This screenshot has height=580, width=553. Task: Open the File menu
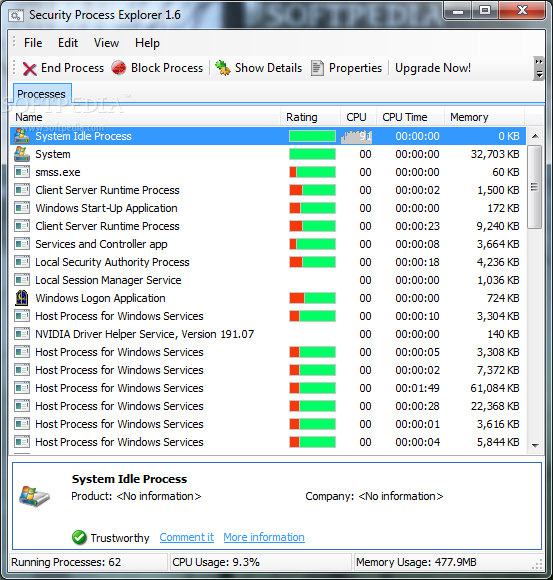click(33, 43)
